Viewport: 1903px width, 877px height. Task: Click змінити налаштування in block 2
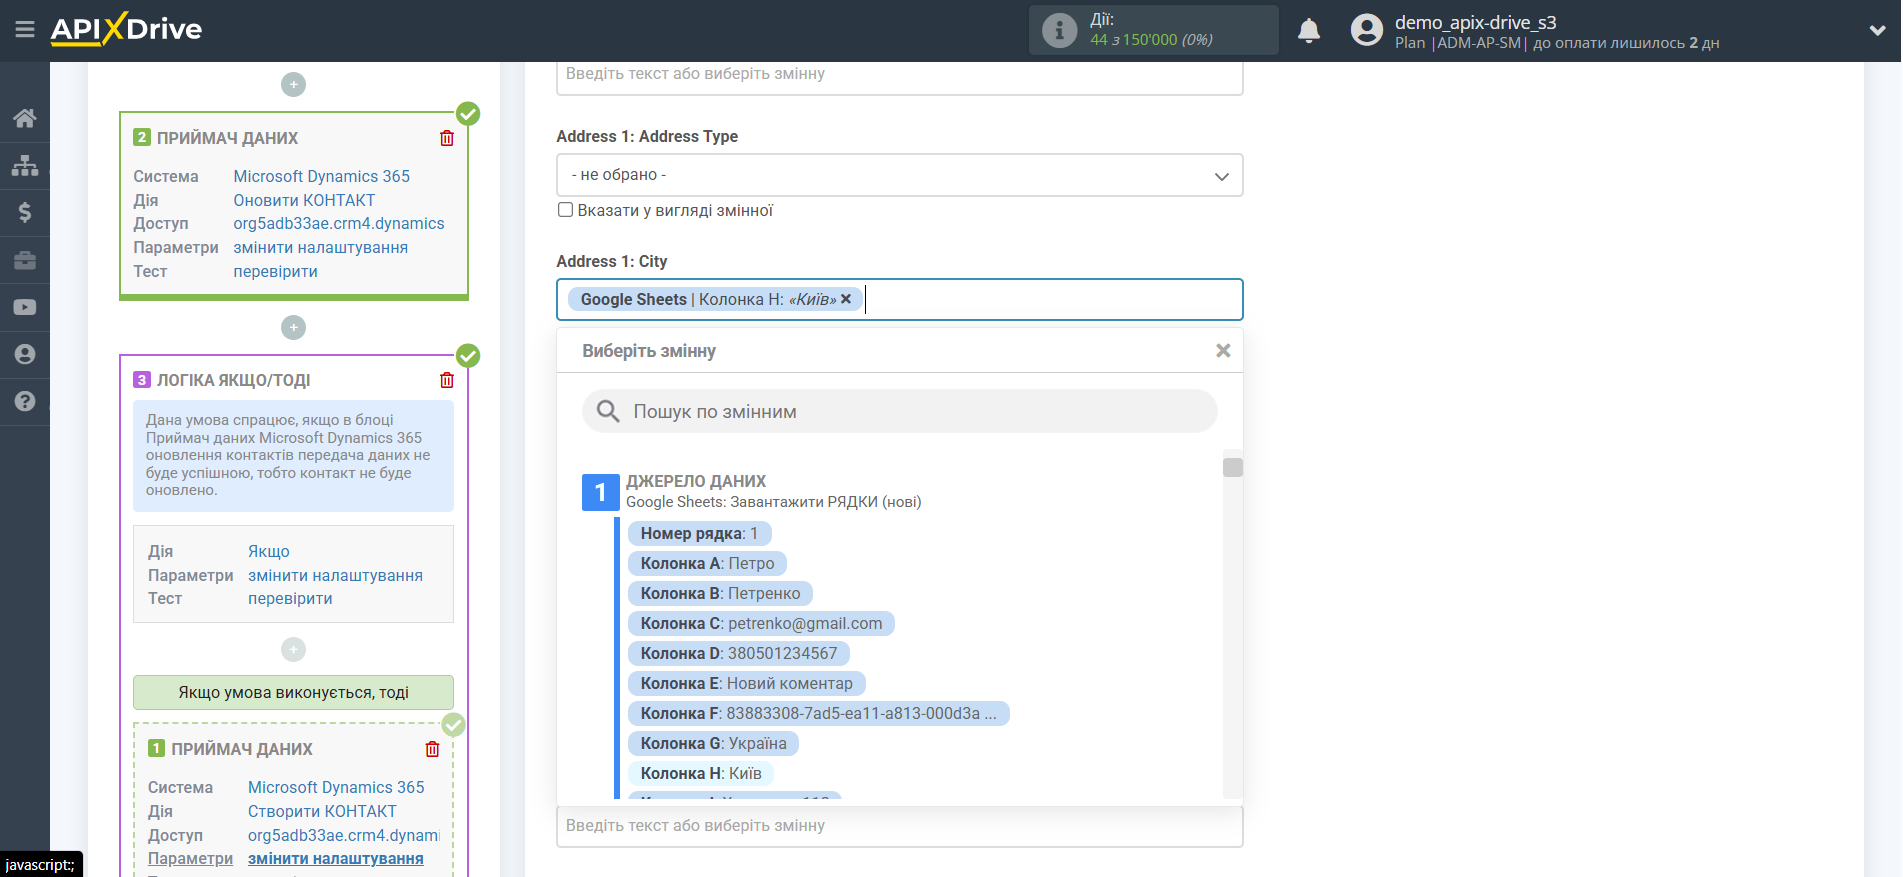point(320,247)
